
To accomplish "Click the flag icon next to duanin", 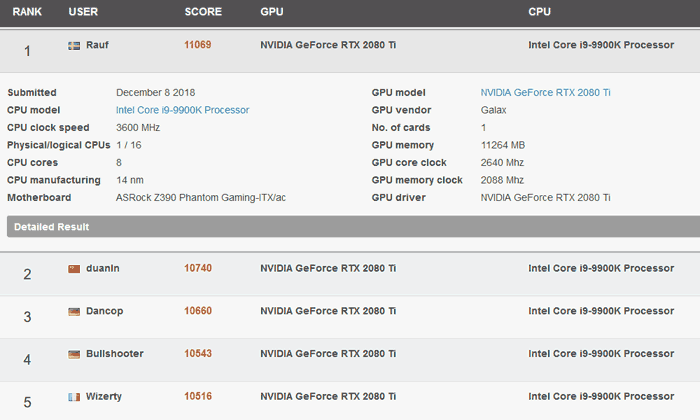I will [x=74, y=269].
